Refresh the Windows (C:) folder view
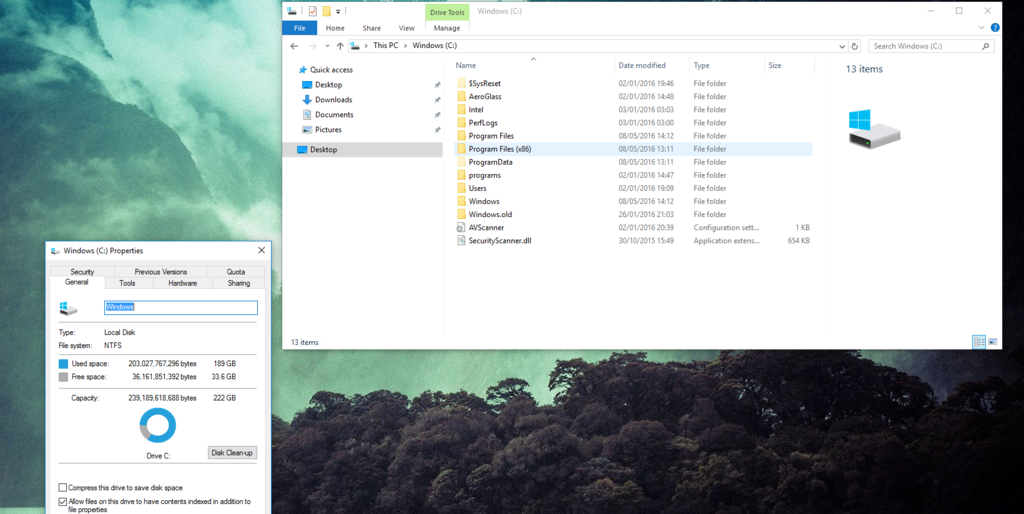This screenshot has width=1024, height=514. [856, 46]
